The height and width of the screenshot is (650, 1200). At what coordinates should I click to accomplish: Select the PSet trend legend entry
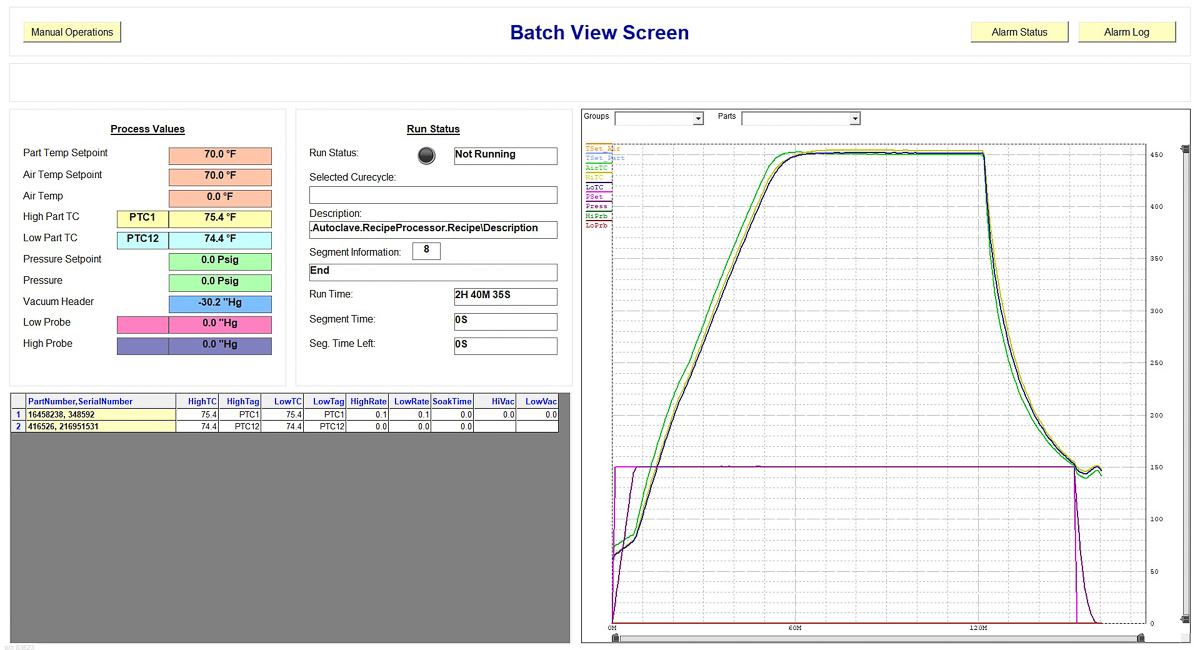point(595,197)
